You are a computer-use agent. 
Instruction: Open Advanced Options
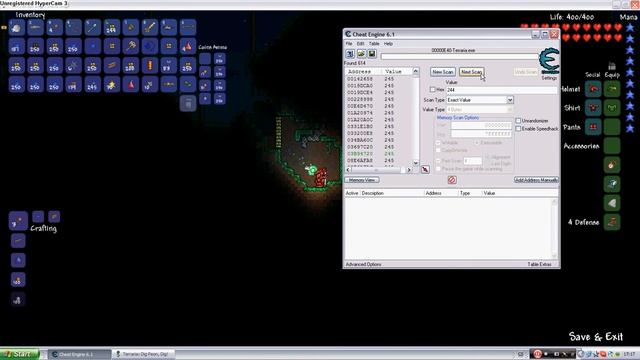(363, 264)
